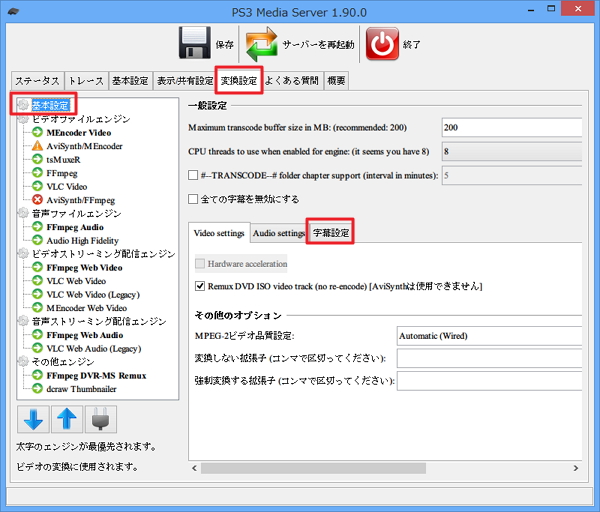Click the chapter interval minutes field
Screen dimensions: 600x512
(x=512, y=175)
